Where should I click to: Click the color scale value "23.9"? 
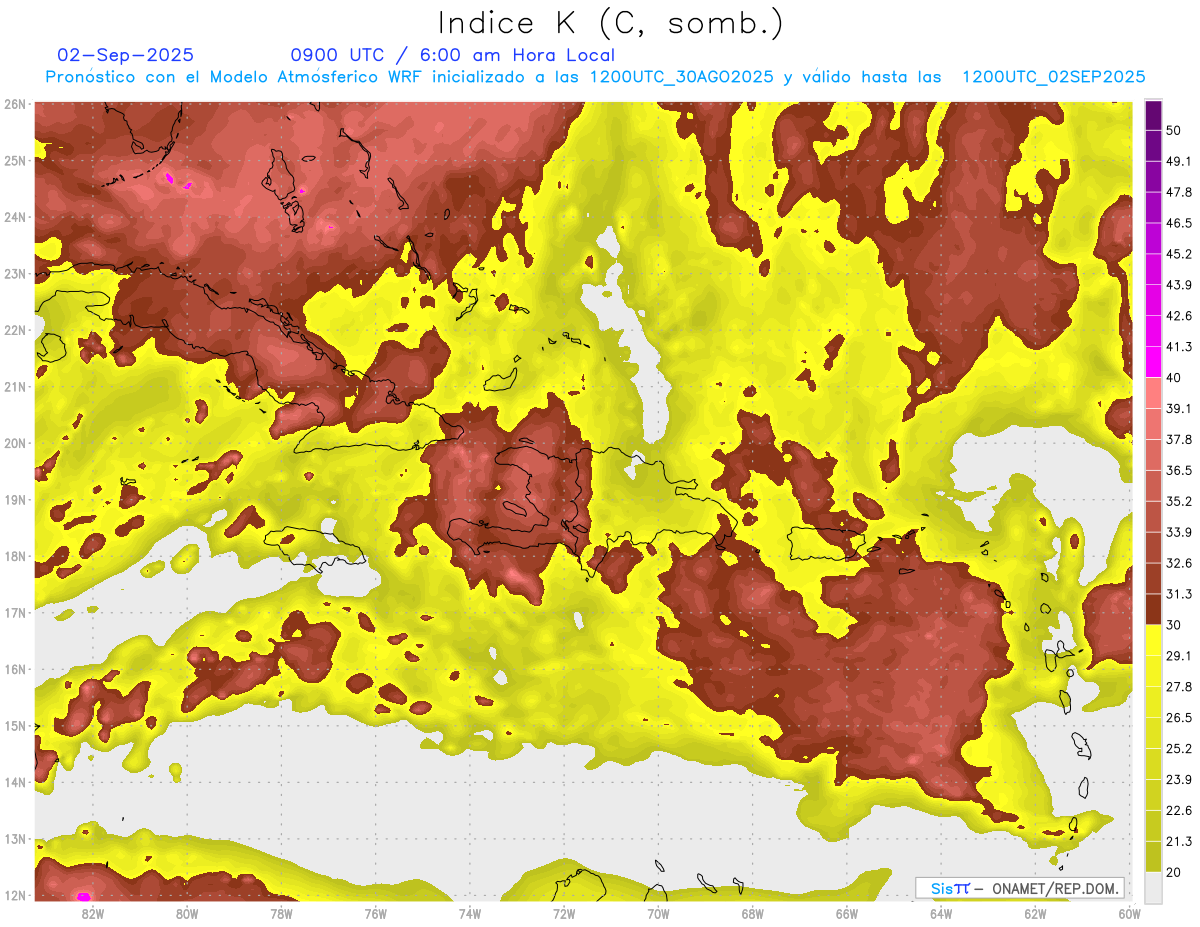[x=1178, y=780]
